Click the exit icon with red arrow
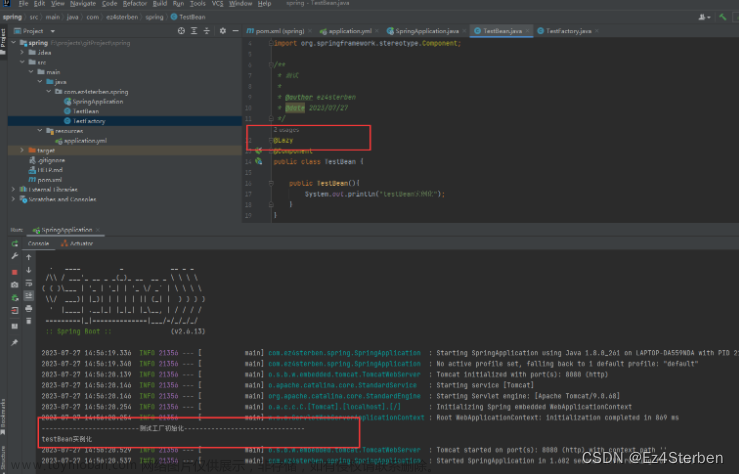Image resolution: width=739 pixels, height=474 pixels. pyautogui.click(x=15, y=311)
